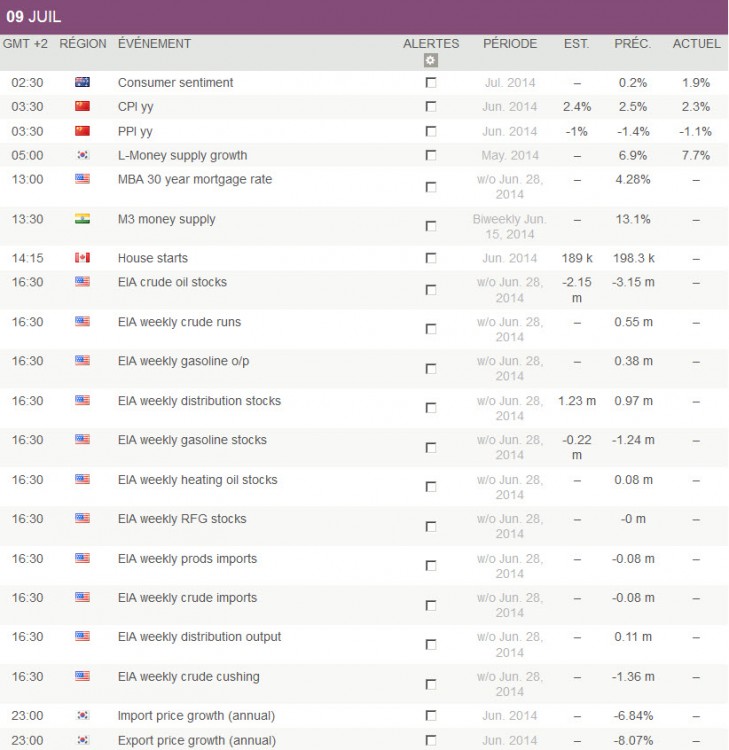
Task: Select the 1.23 m estimate value
Action: click(577, 401)
